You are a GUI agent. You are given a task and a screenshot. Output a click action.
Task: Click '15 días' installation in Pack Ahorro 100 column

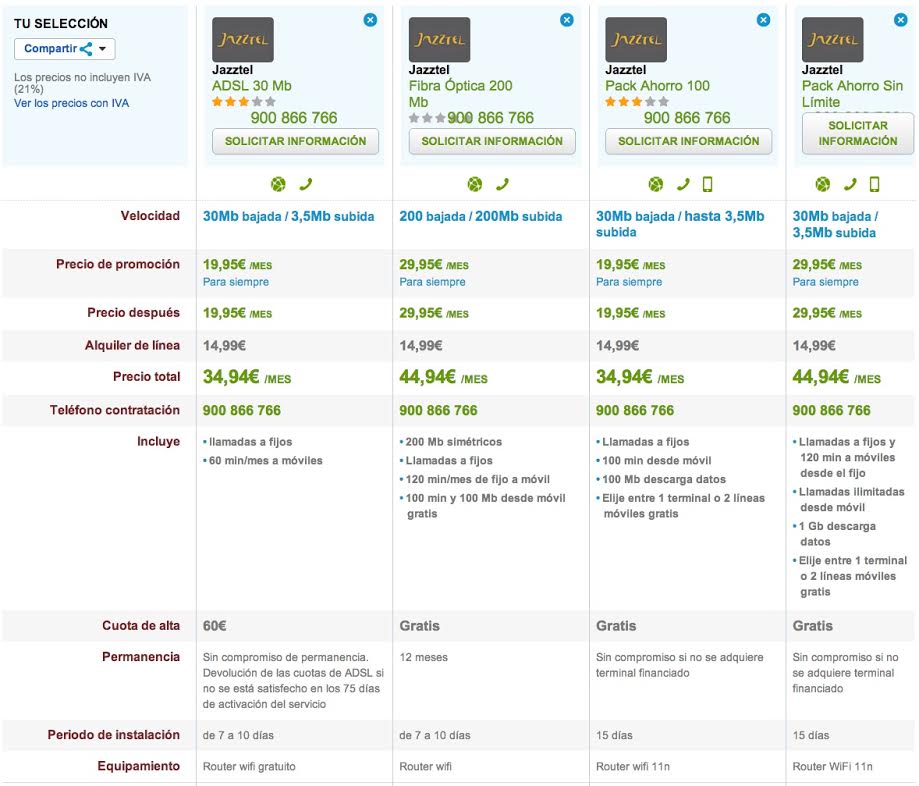pos(614,736)
